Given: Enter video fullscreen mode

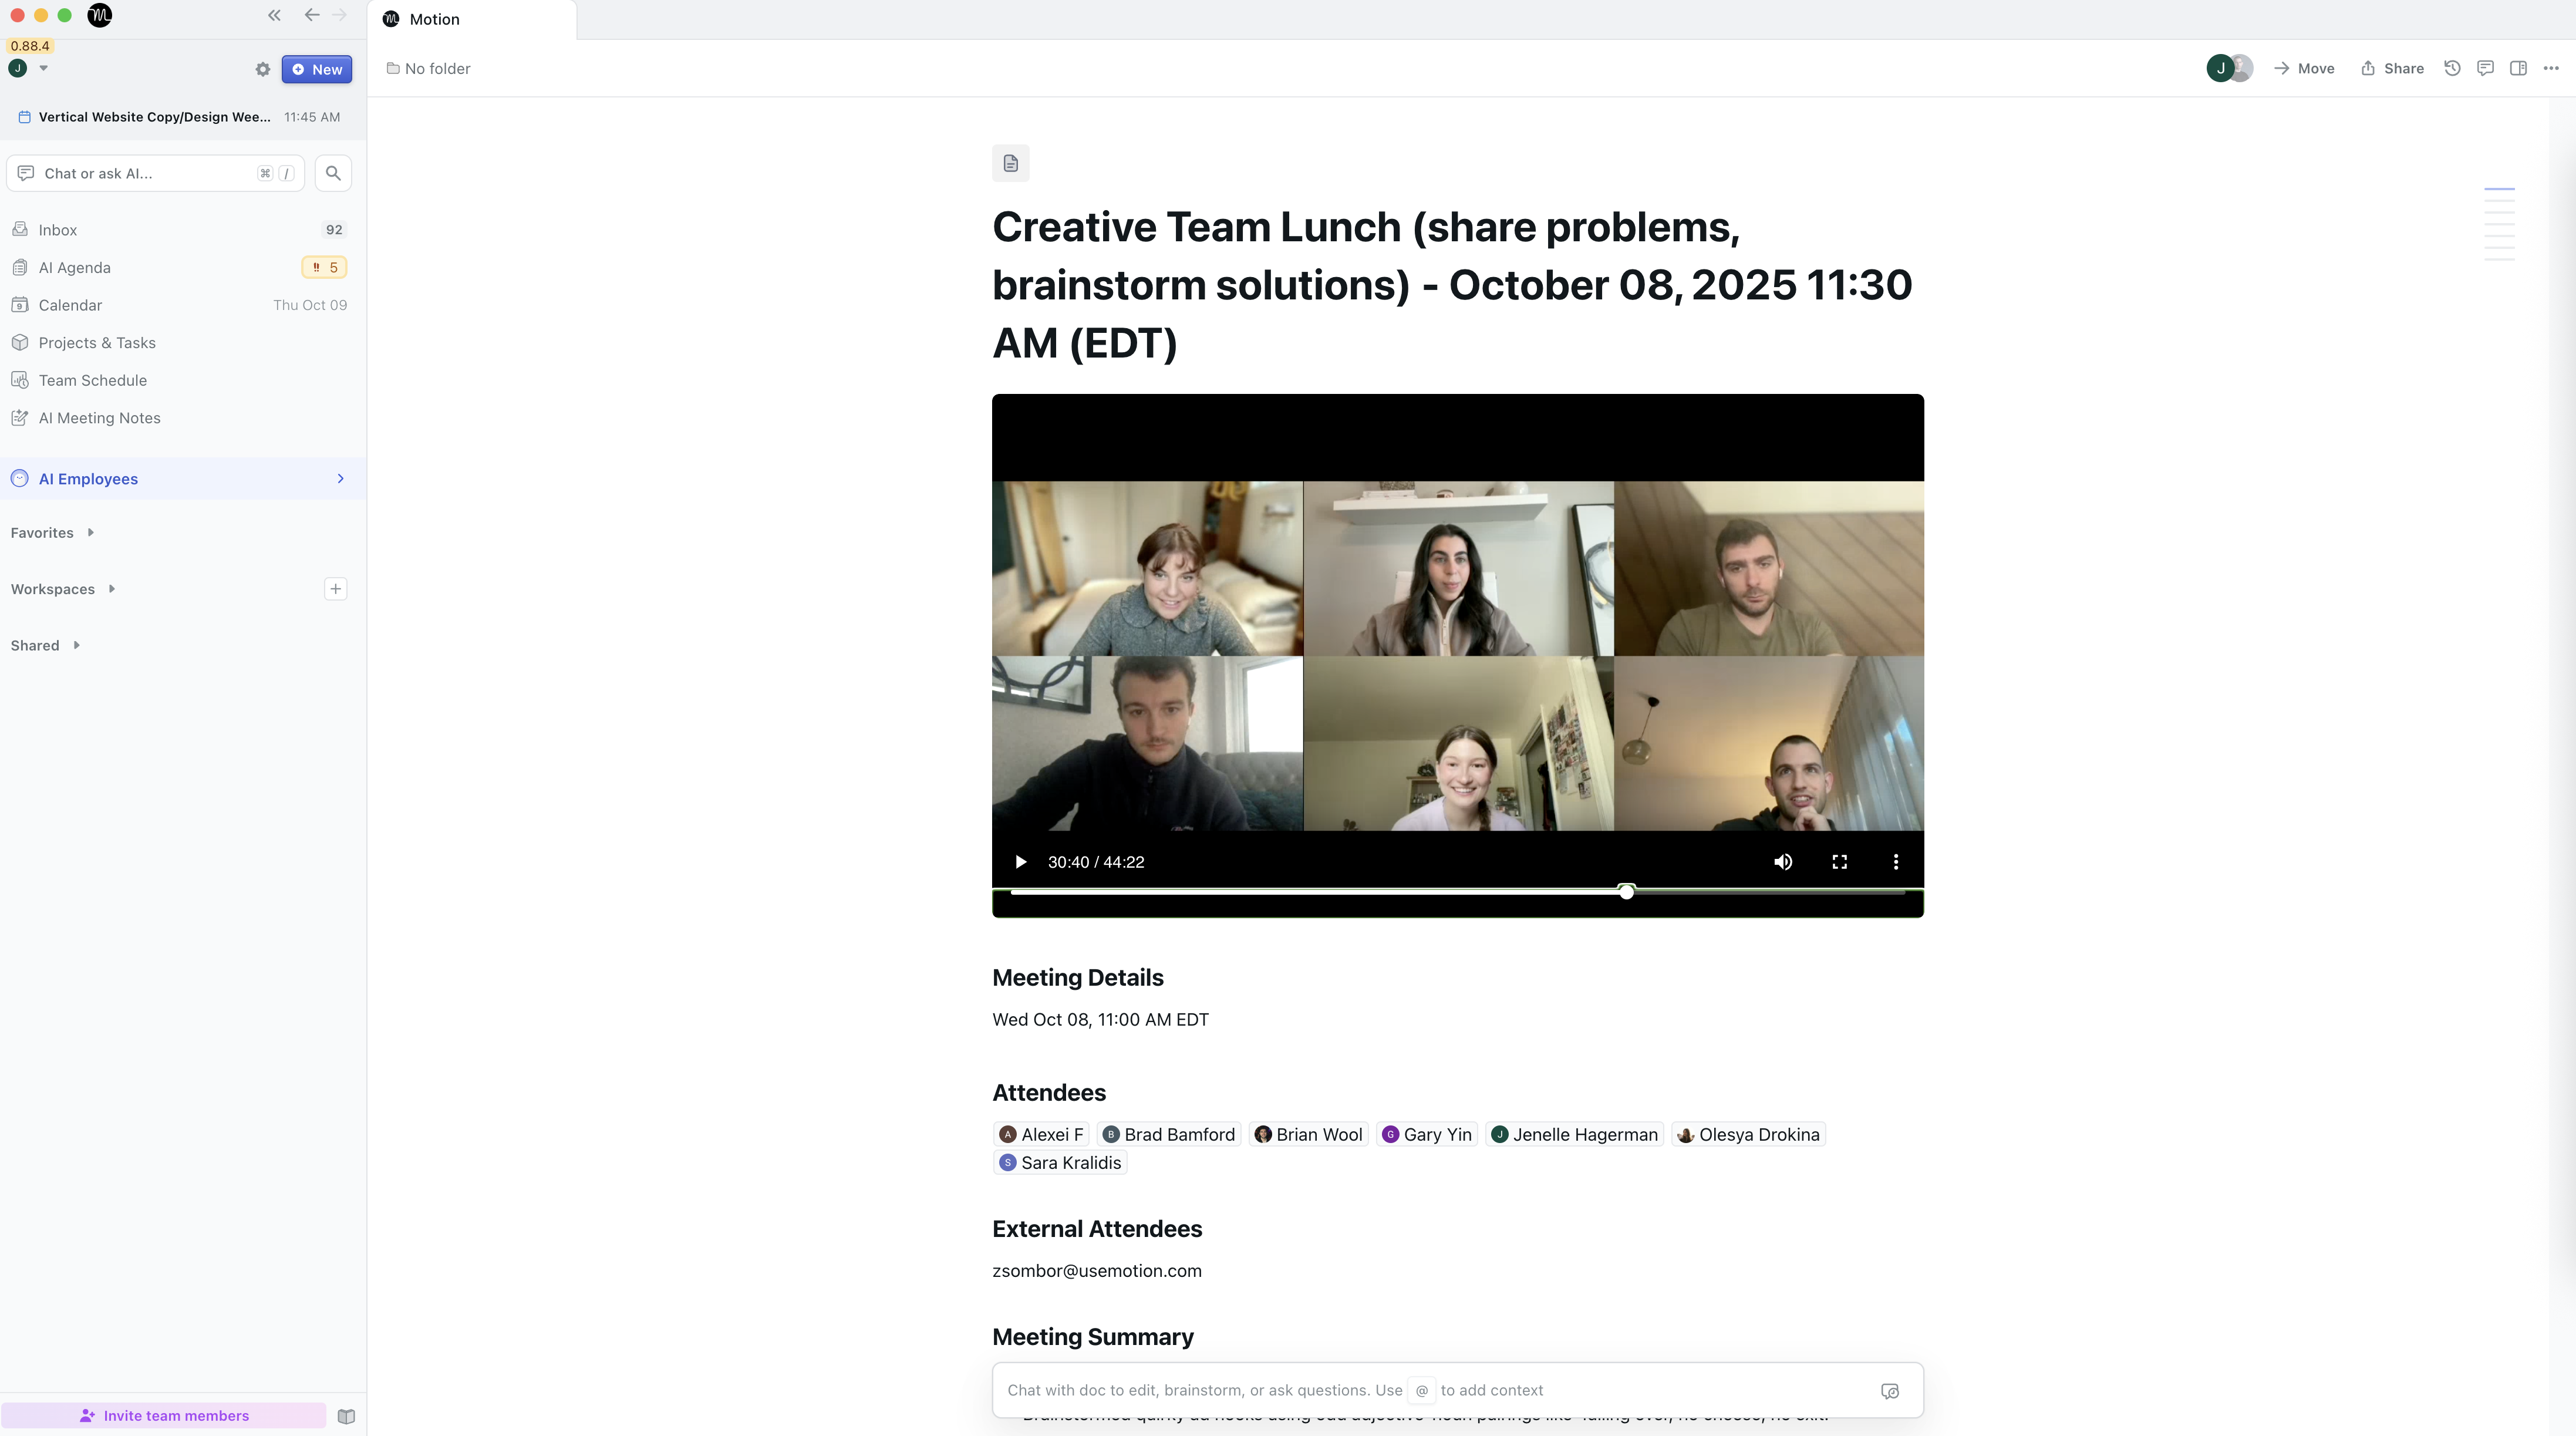Looking at the screenshot, I should coord(1839,862).
